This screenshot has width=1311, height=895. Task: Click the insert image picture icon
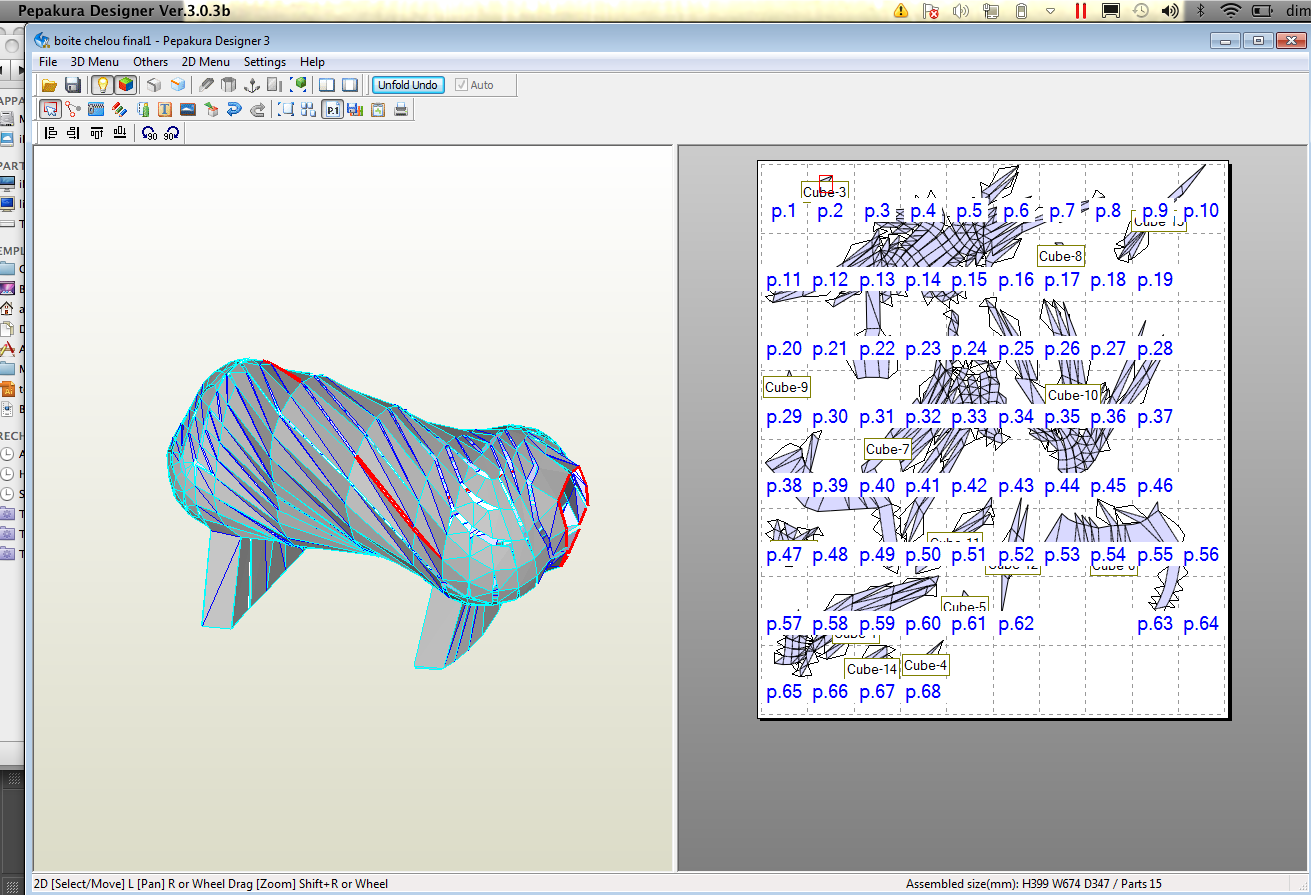(x=187, y=109)
